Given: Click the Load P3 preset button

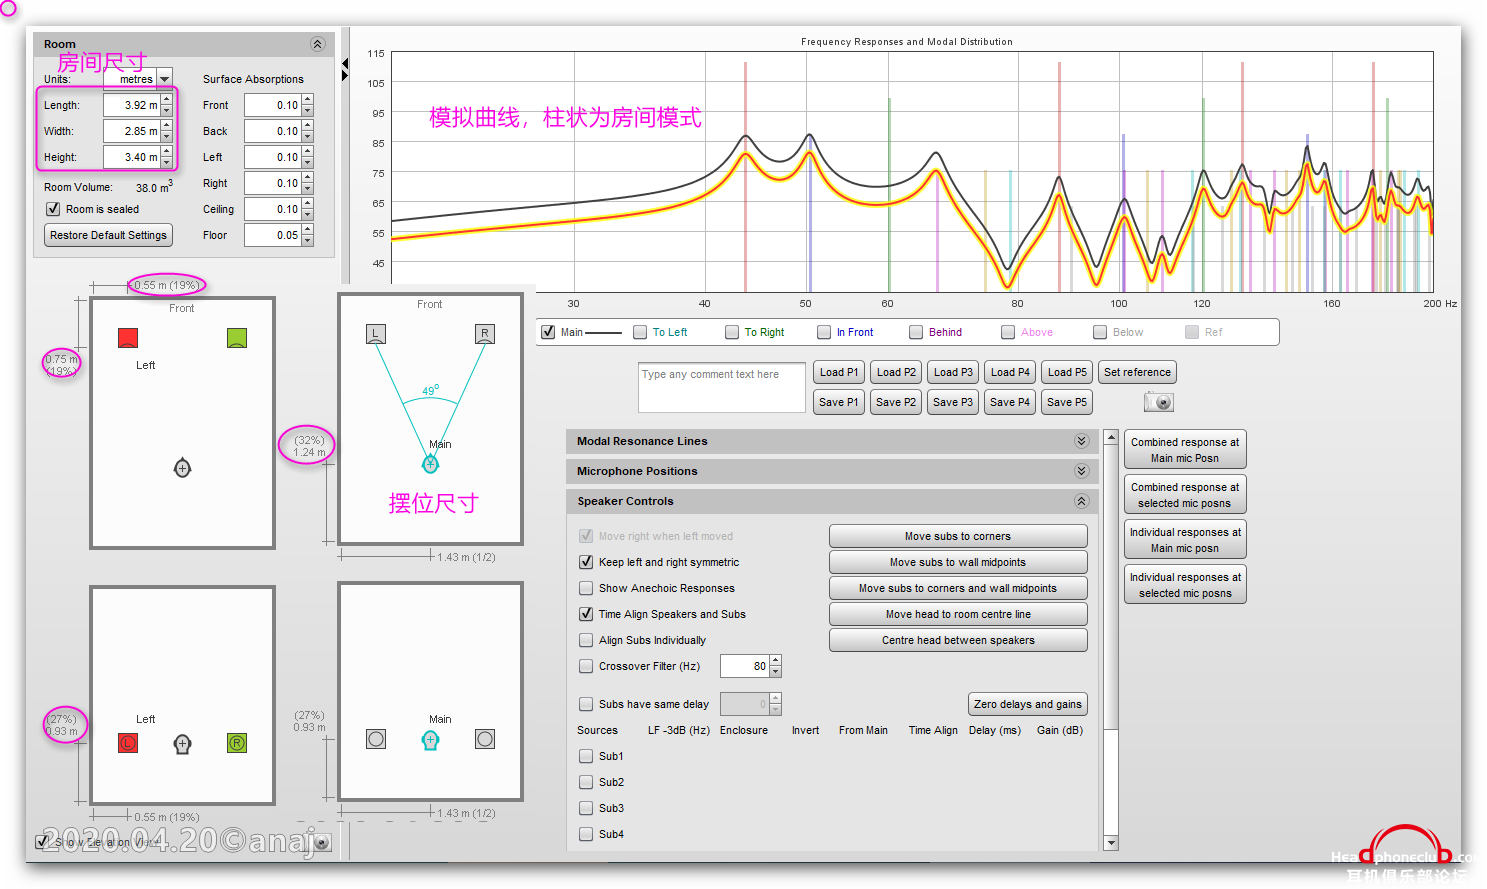Looking at the screenshot, I should pos(952,372).
